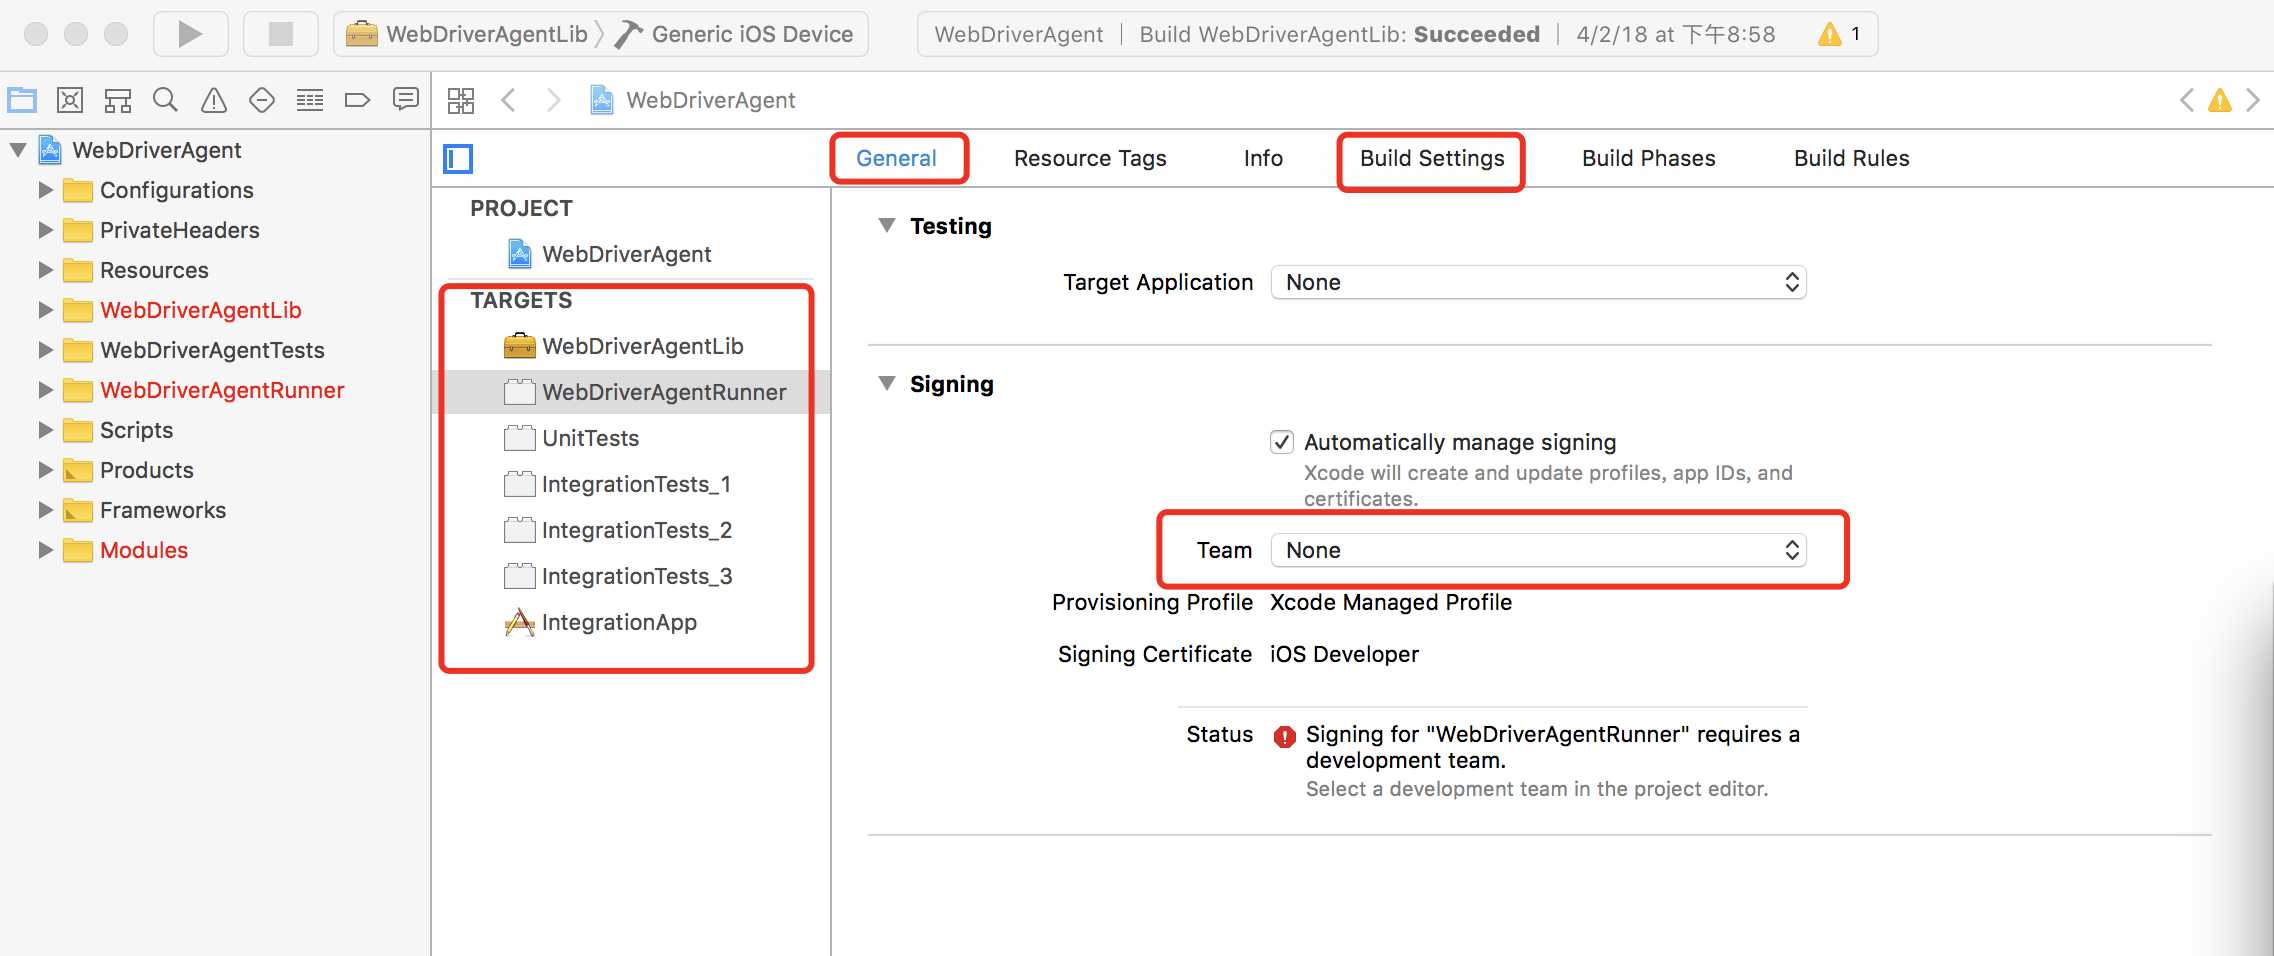The image size is (2274, 956).
Task: Open the Source Control navigator icon
Action: [x=70, y=100]
